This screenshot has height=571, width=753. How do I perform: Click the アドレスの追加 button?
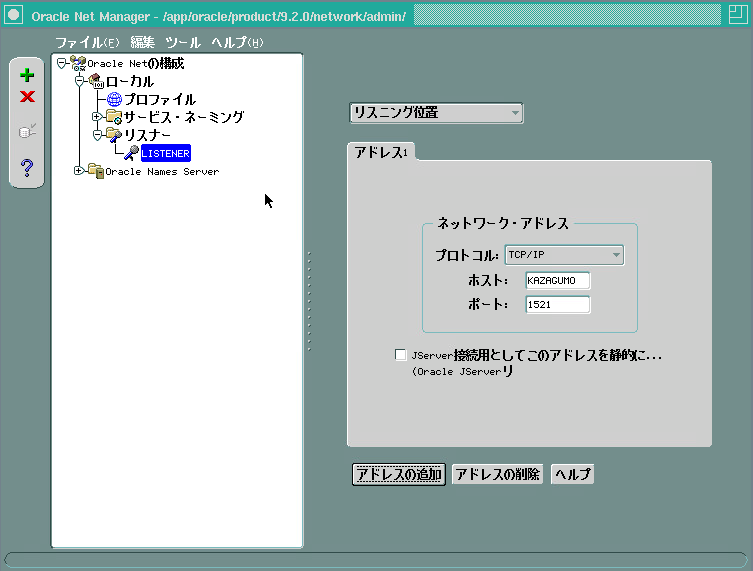click(399, 474)
